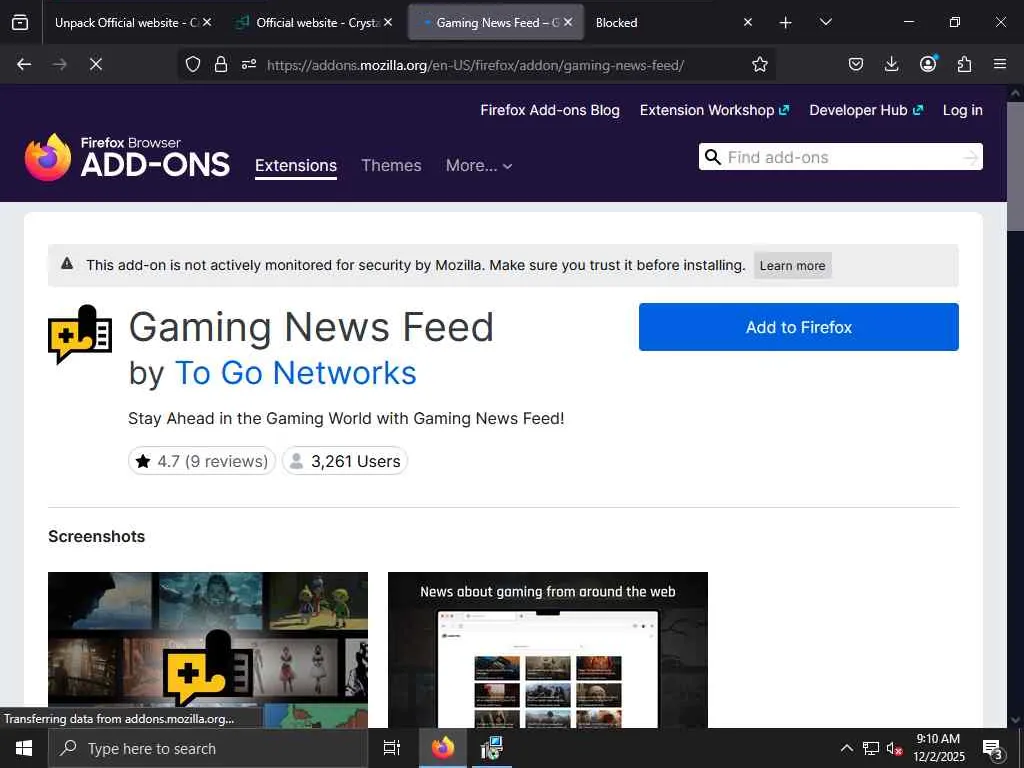This screenshot has height=768, width=1024.
Task: Submit search with the arrow icon
Action: (971, 157)
